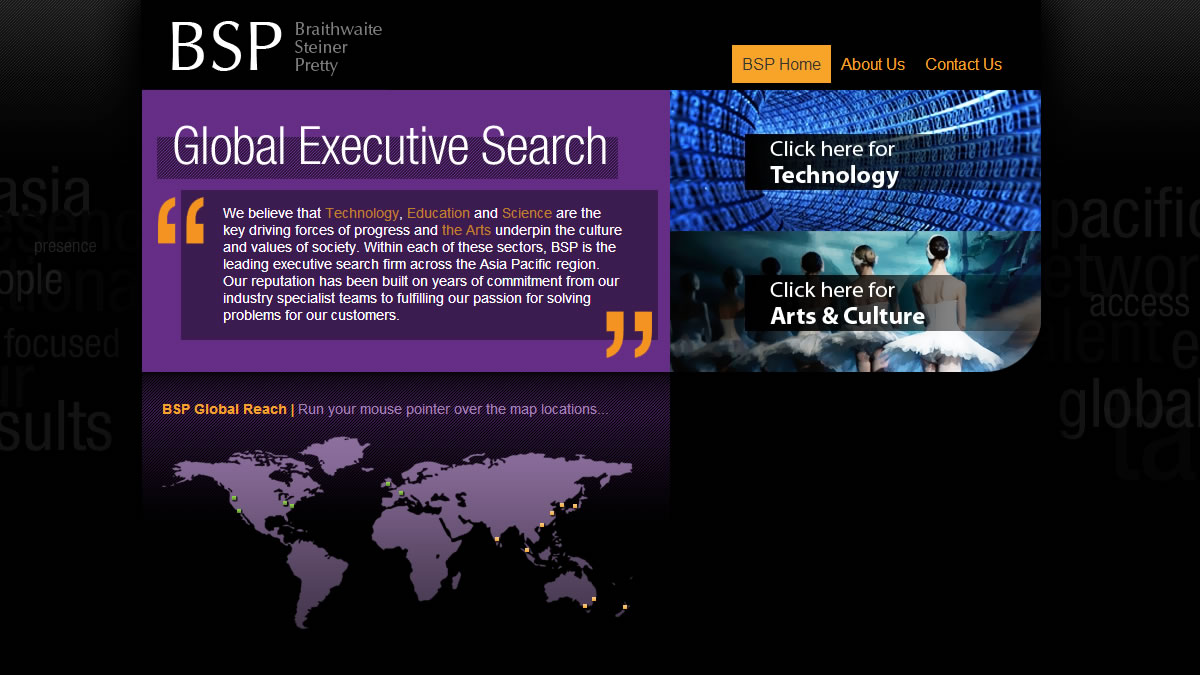Follow the Education link in the quote
This screenshot has width=1200, height=675.
(438, 213)
